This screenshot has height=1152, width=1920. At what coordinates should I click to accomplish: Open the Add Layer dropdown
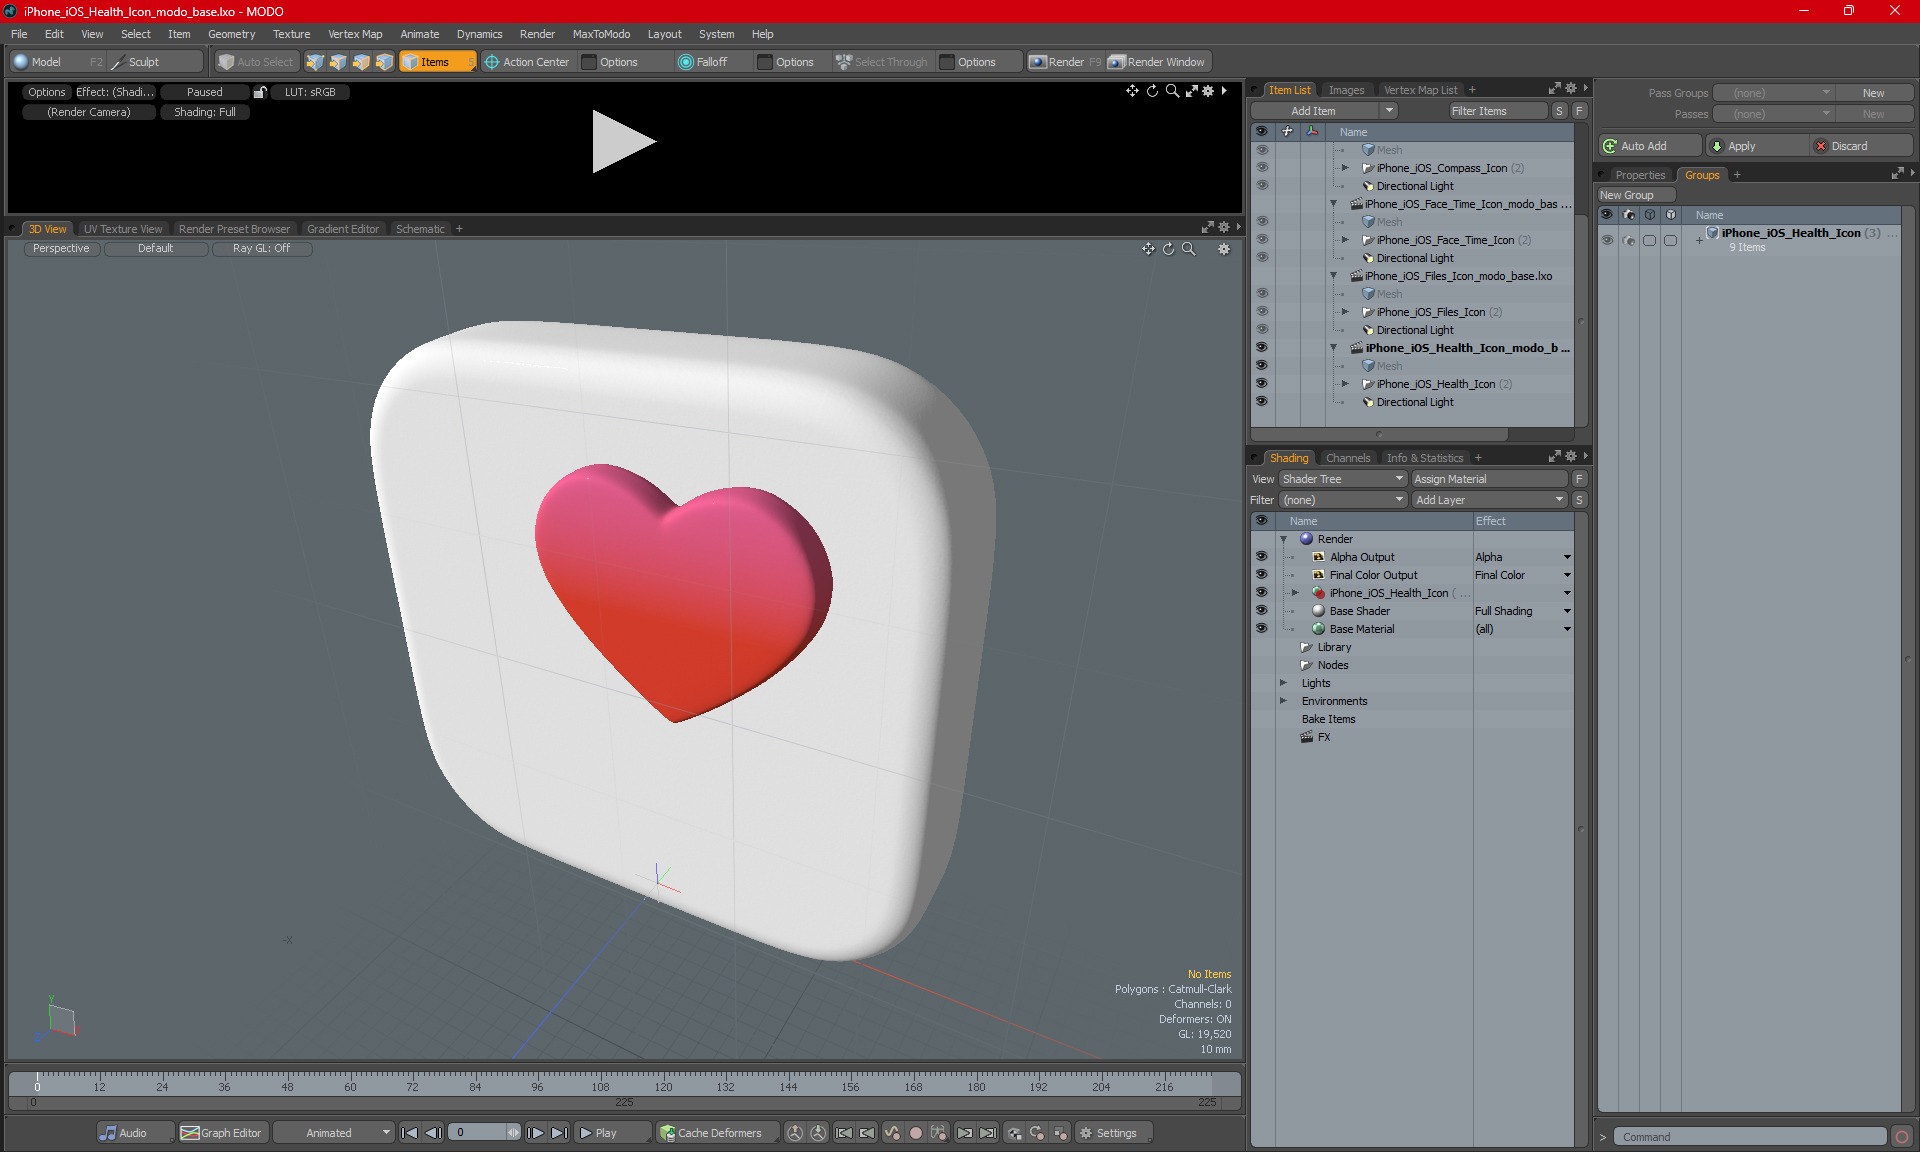(x=1489, y=500)
